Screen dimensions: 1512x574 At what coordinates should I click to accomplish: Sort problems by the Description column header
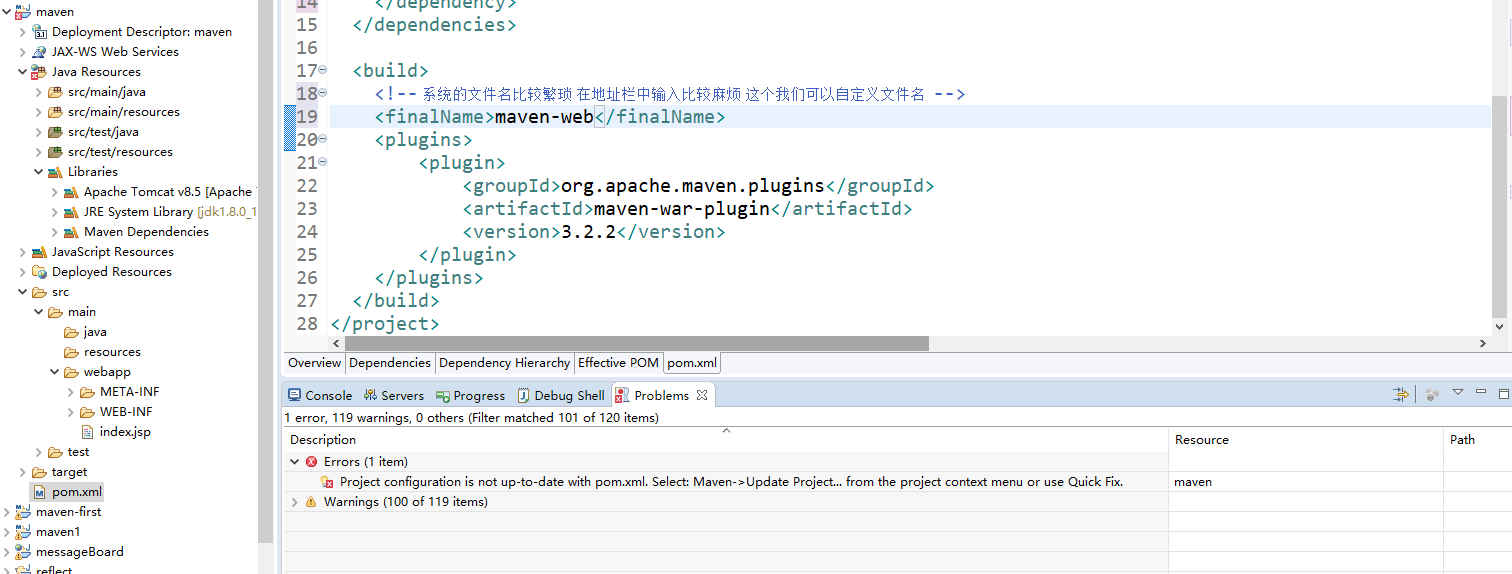(x=726, y=440)
